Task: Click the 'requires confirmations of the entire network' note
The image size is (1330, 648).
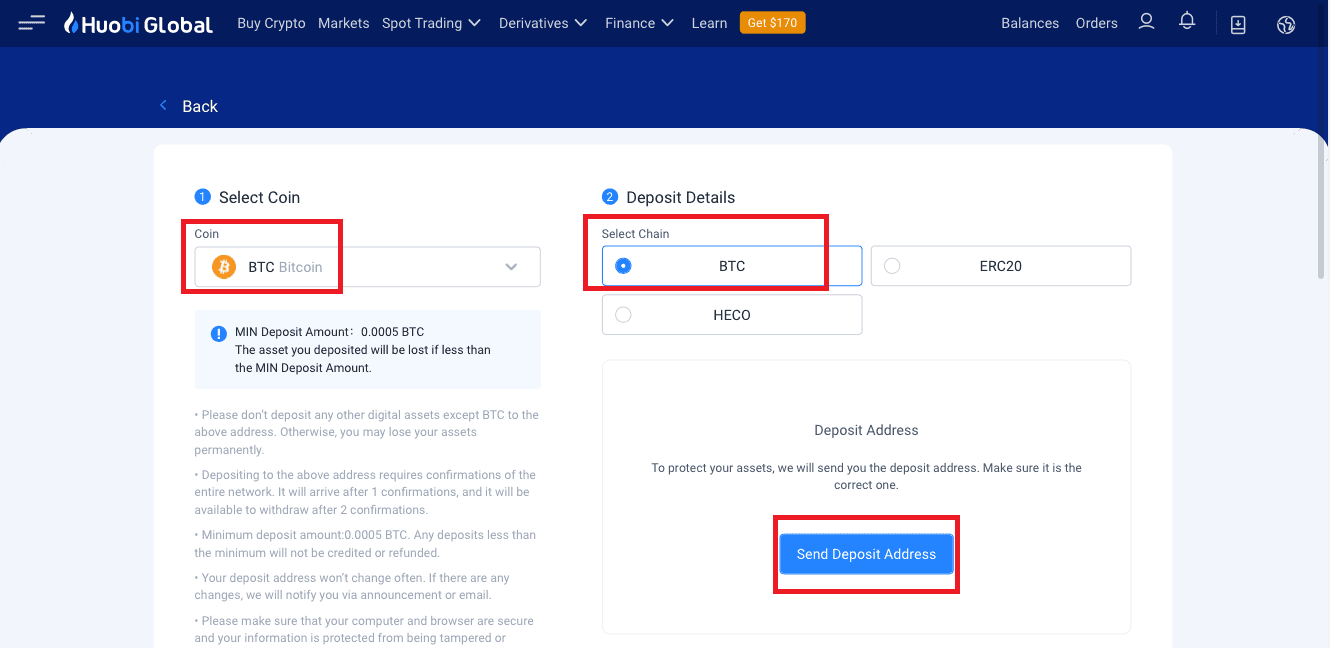Action: click(365, 492)
